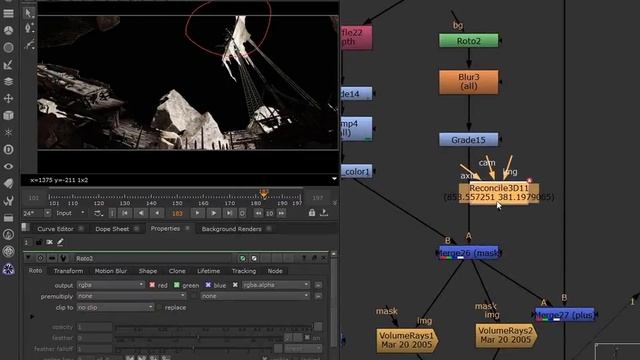
Task: Click the lock icon right of playback controls
Action: pyautogui.click(x=312, y=213)
